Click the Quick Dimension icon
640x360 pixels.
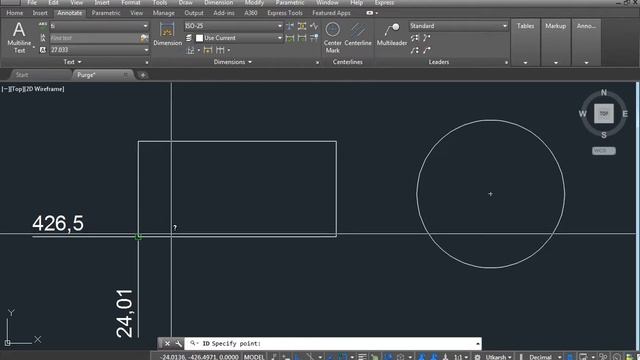click(208, 50)
